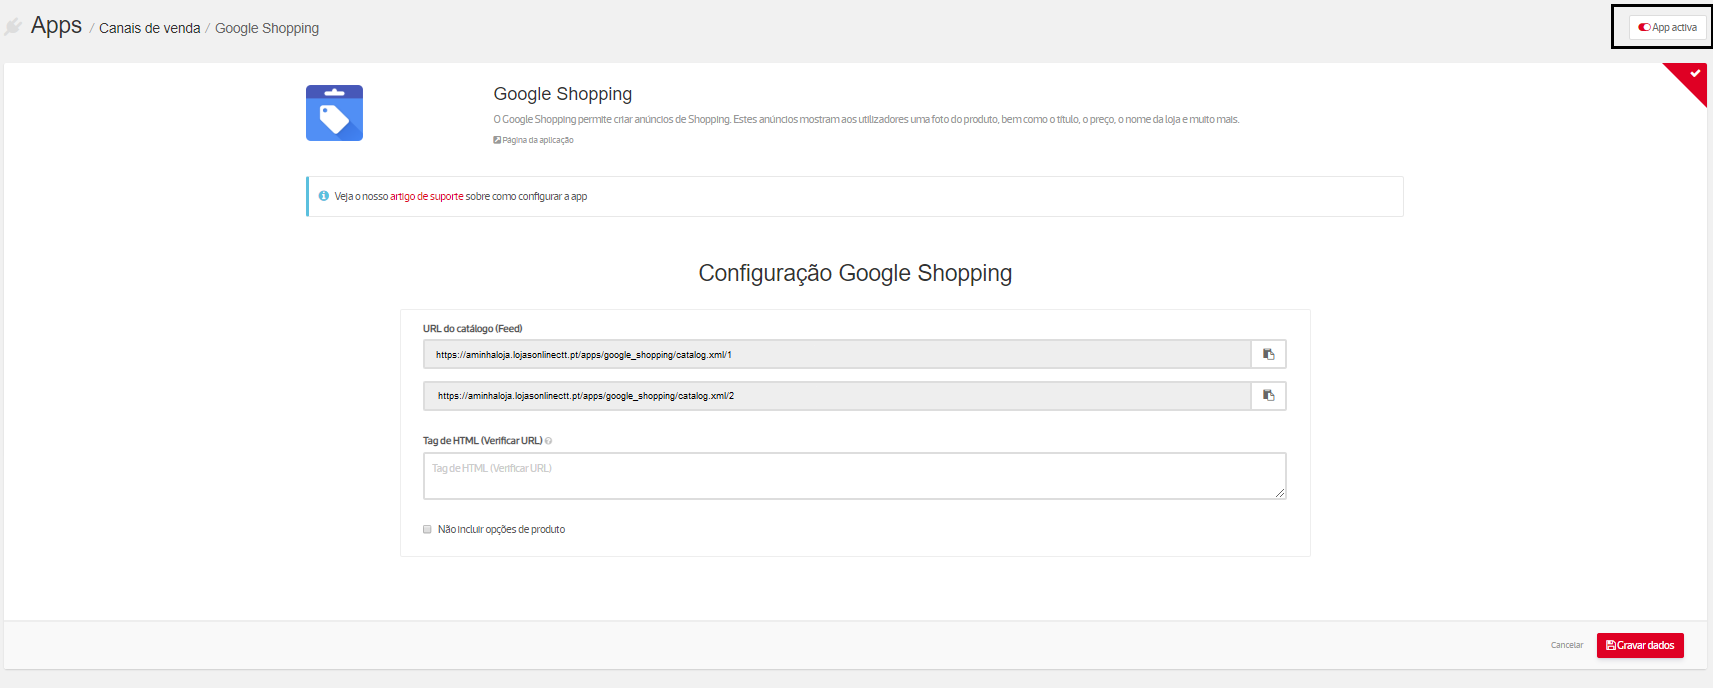
Task: Select the Google Shopping breadcrumb item
Action: click(267, 28)
